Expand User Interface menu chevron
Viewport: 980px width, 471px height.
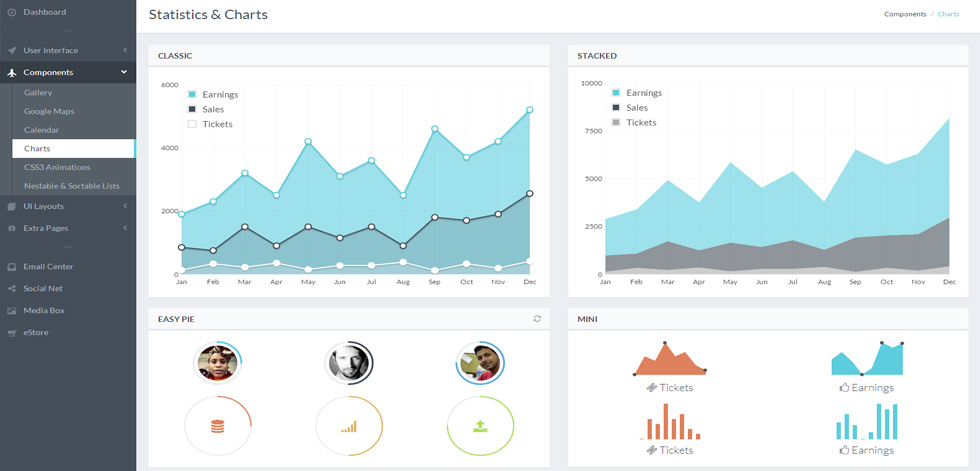125,50
